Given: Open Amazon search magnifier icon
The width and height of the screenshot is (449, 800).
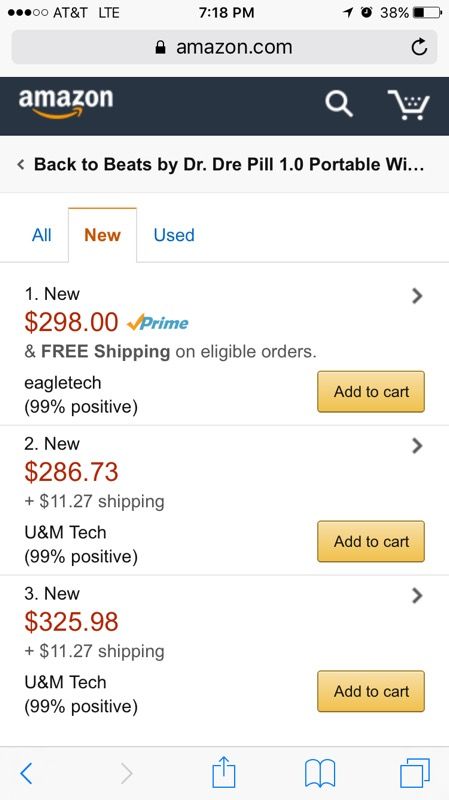Looking at the screenshot, I should [339, 105].
